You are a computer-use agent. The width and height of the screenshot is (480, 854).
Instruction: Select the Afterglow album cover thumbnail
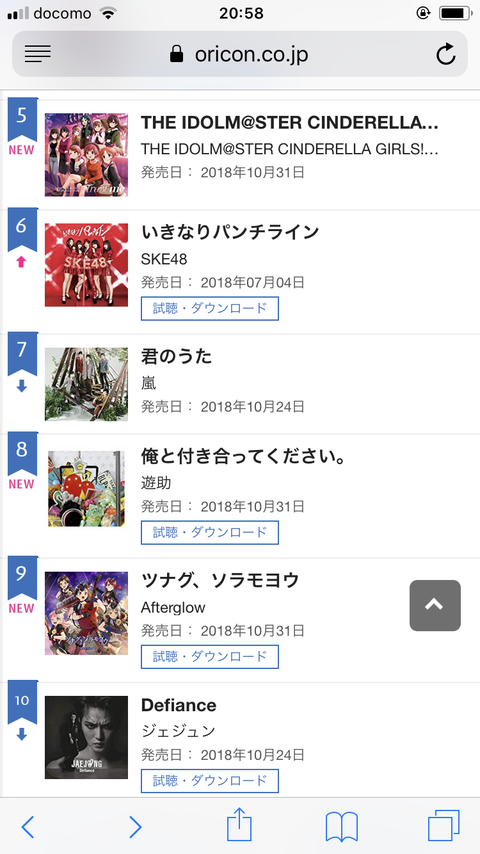tap(86, 613)
